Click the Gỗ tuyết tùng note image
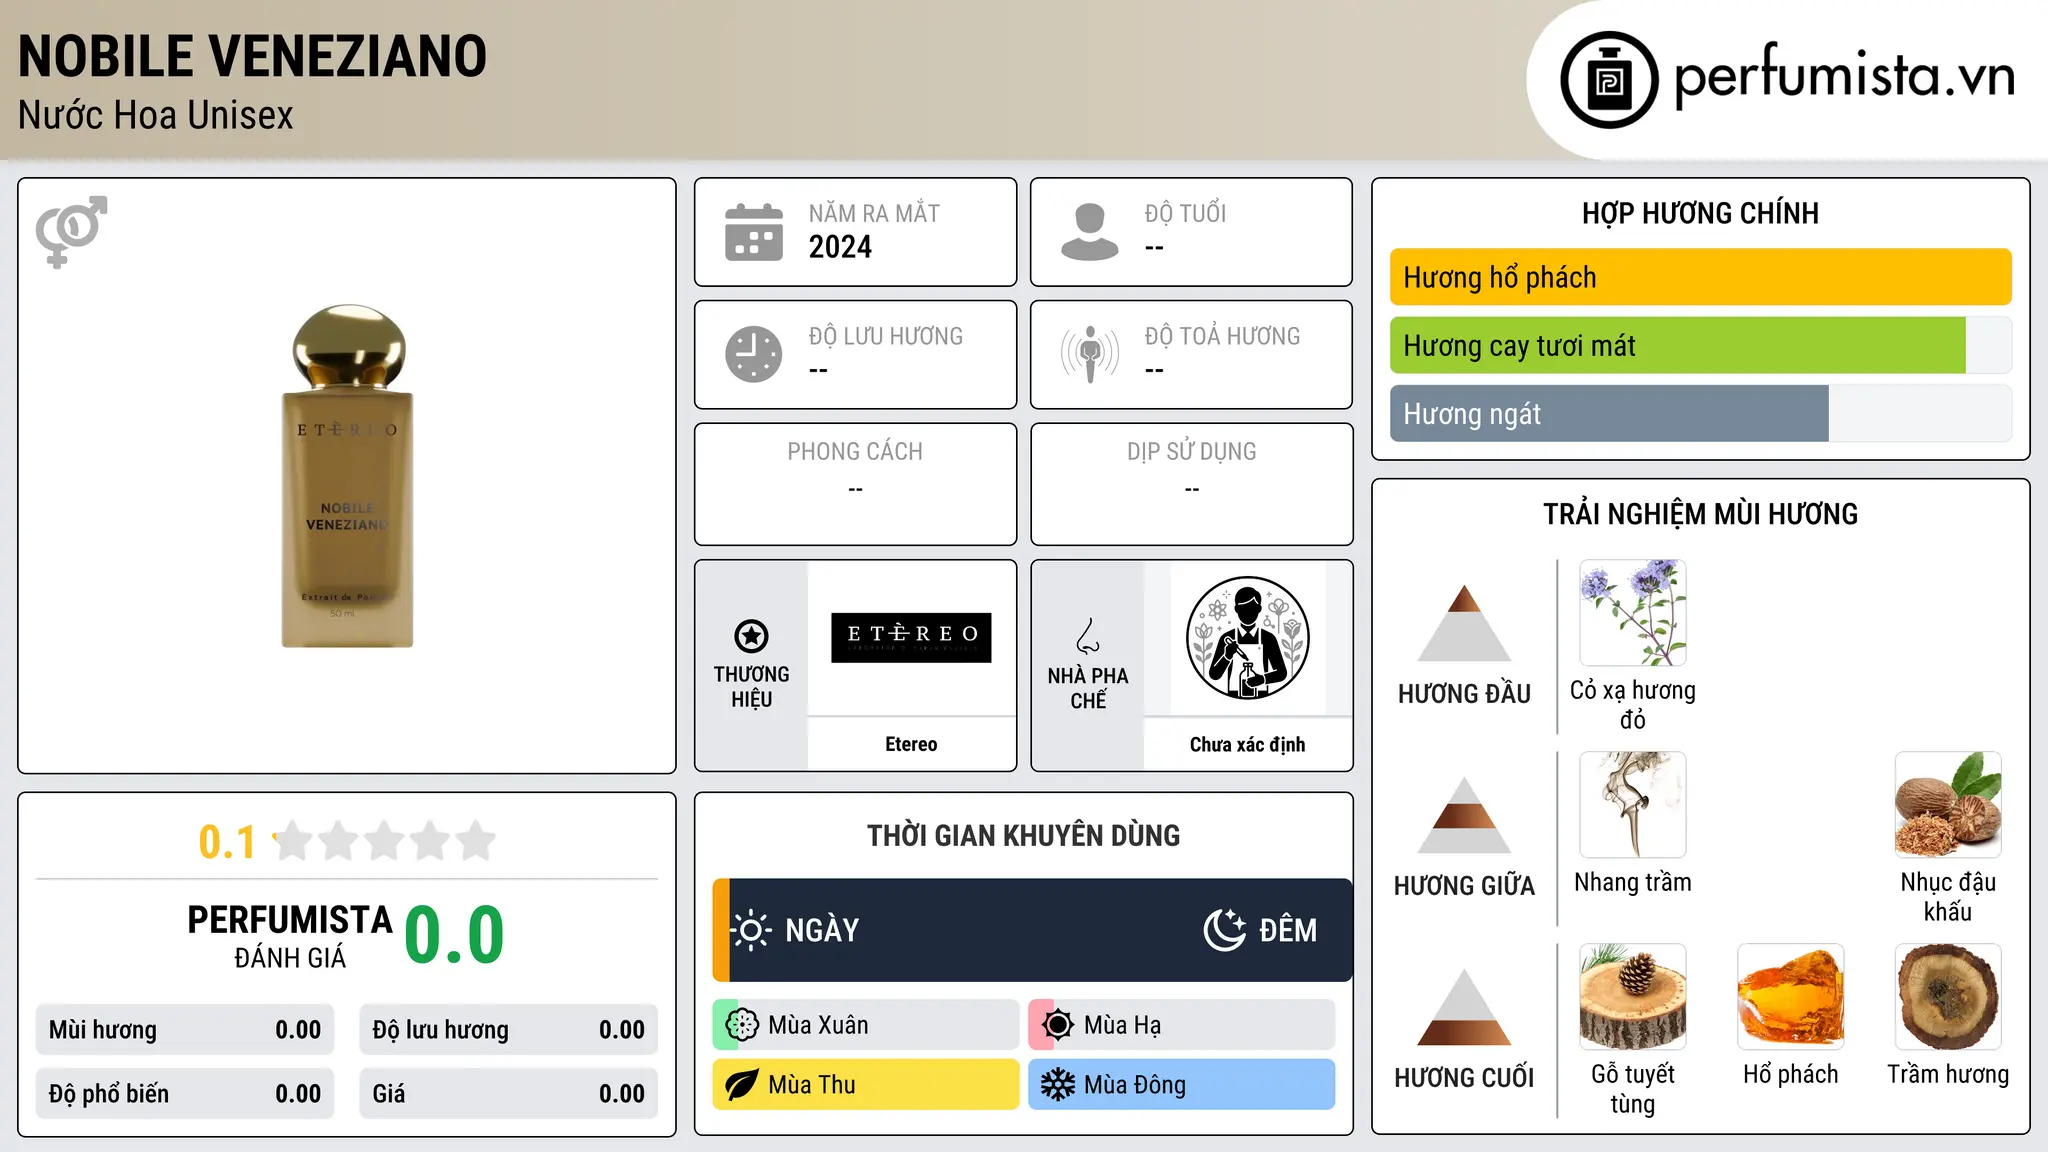Screen dimensions: 2048x1152 pos(1633,997)
